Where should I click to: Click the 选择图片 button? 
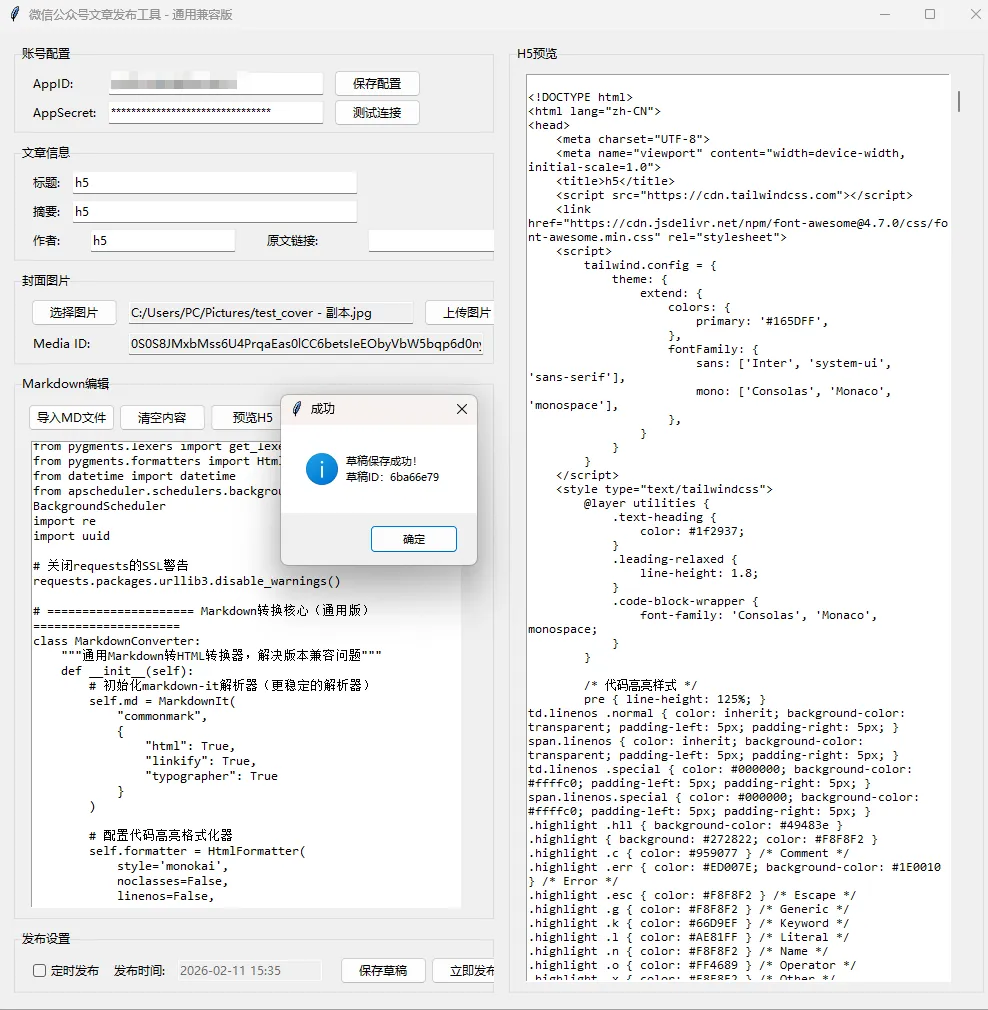(74, 312)
